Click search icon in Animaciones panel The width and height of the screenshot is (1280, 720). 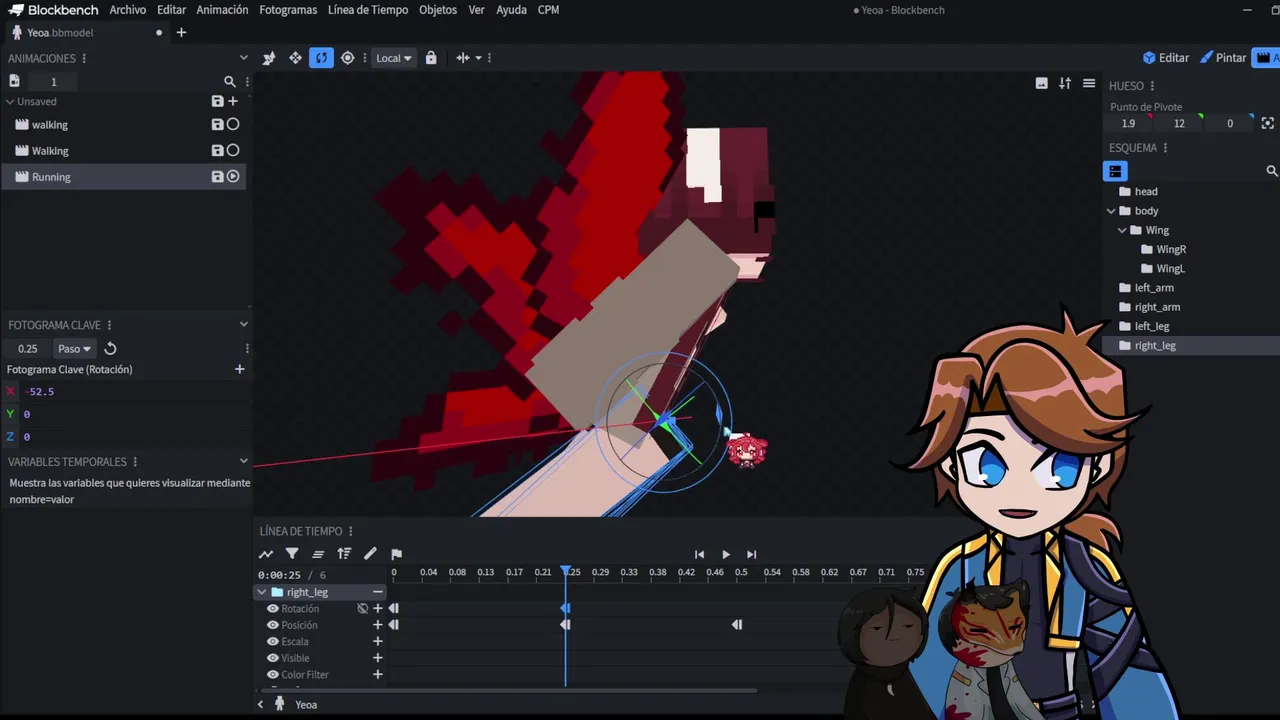pos(230,82)
